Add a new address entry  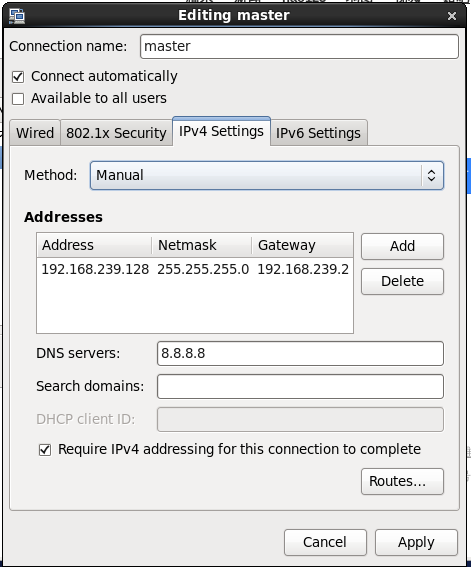(402, 246)
